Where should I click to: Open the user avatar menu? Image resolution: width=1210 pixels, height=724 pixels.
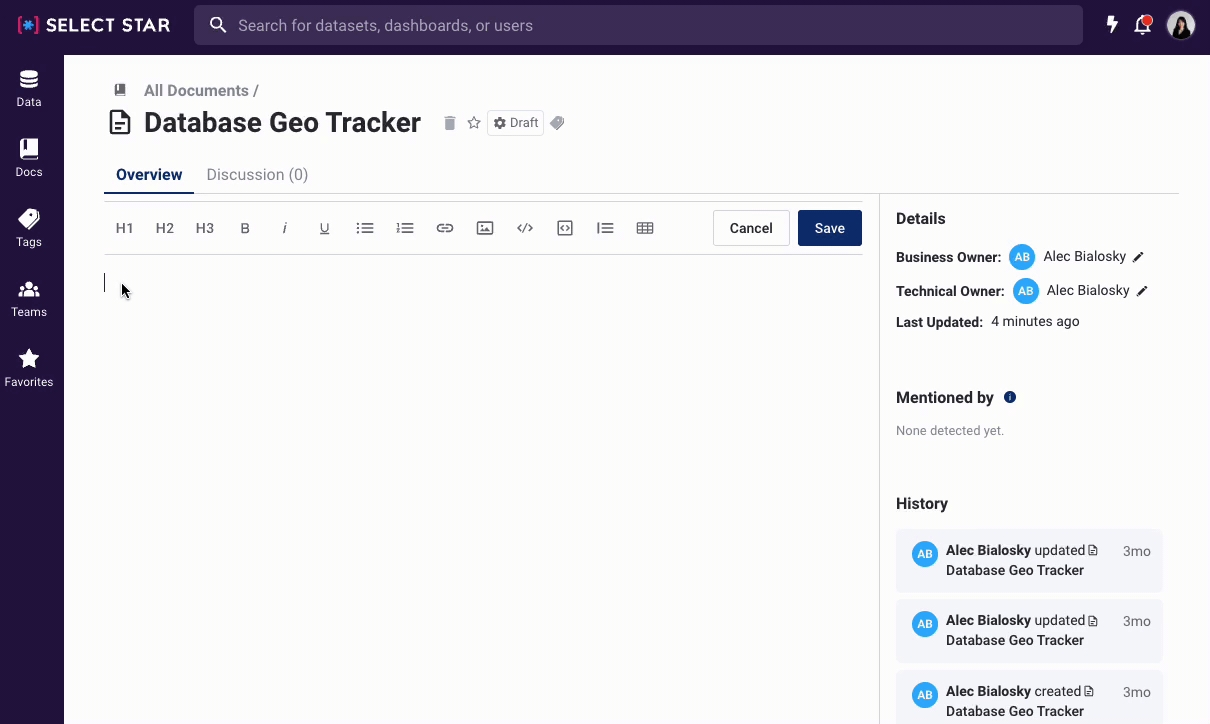[1181, 25]
